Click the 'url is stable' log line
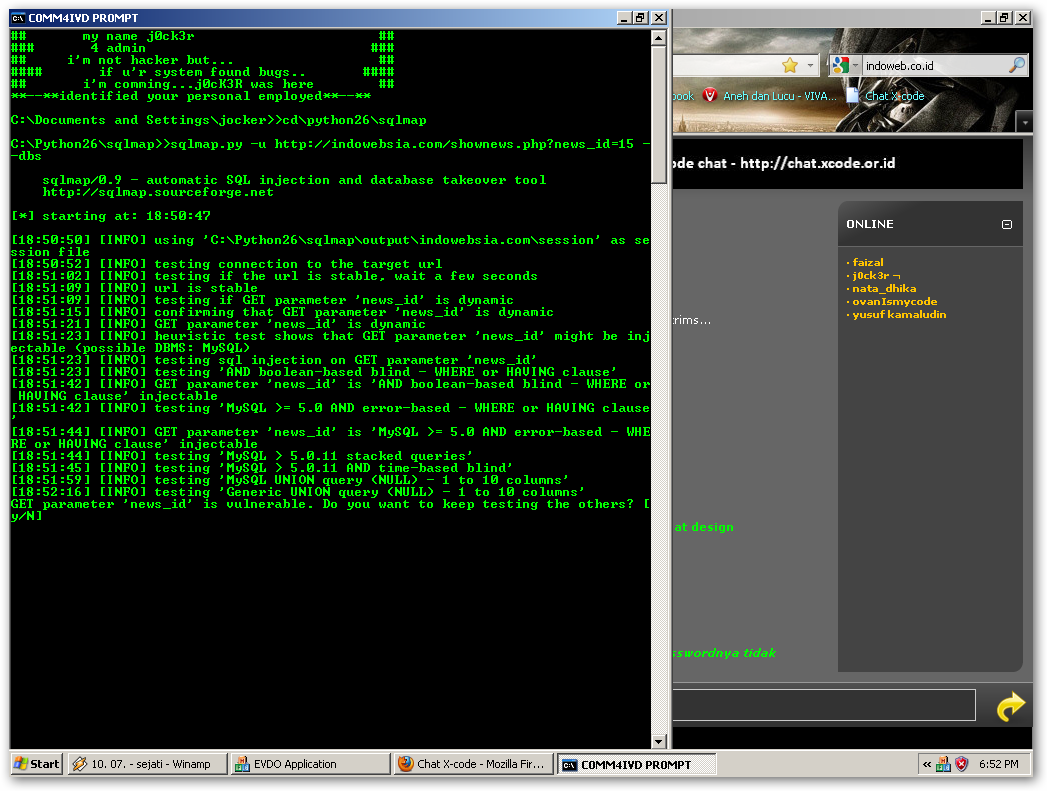 pyautogui.click(x=134, y=288)
